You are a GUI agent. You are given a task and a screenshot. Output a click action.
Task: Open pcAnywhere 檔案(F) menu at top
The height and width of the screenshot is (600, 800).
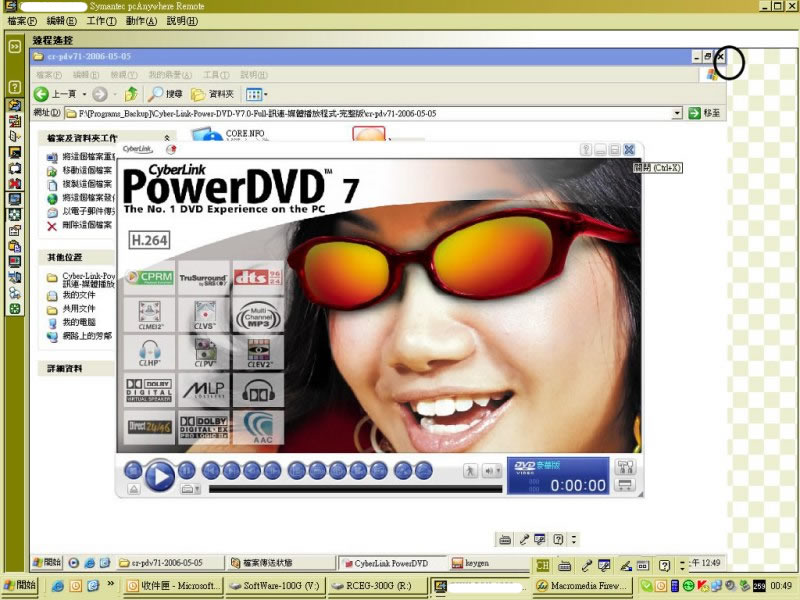22,21
